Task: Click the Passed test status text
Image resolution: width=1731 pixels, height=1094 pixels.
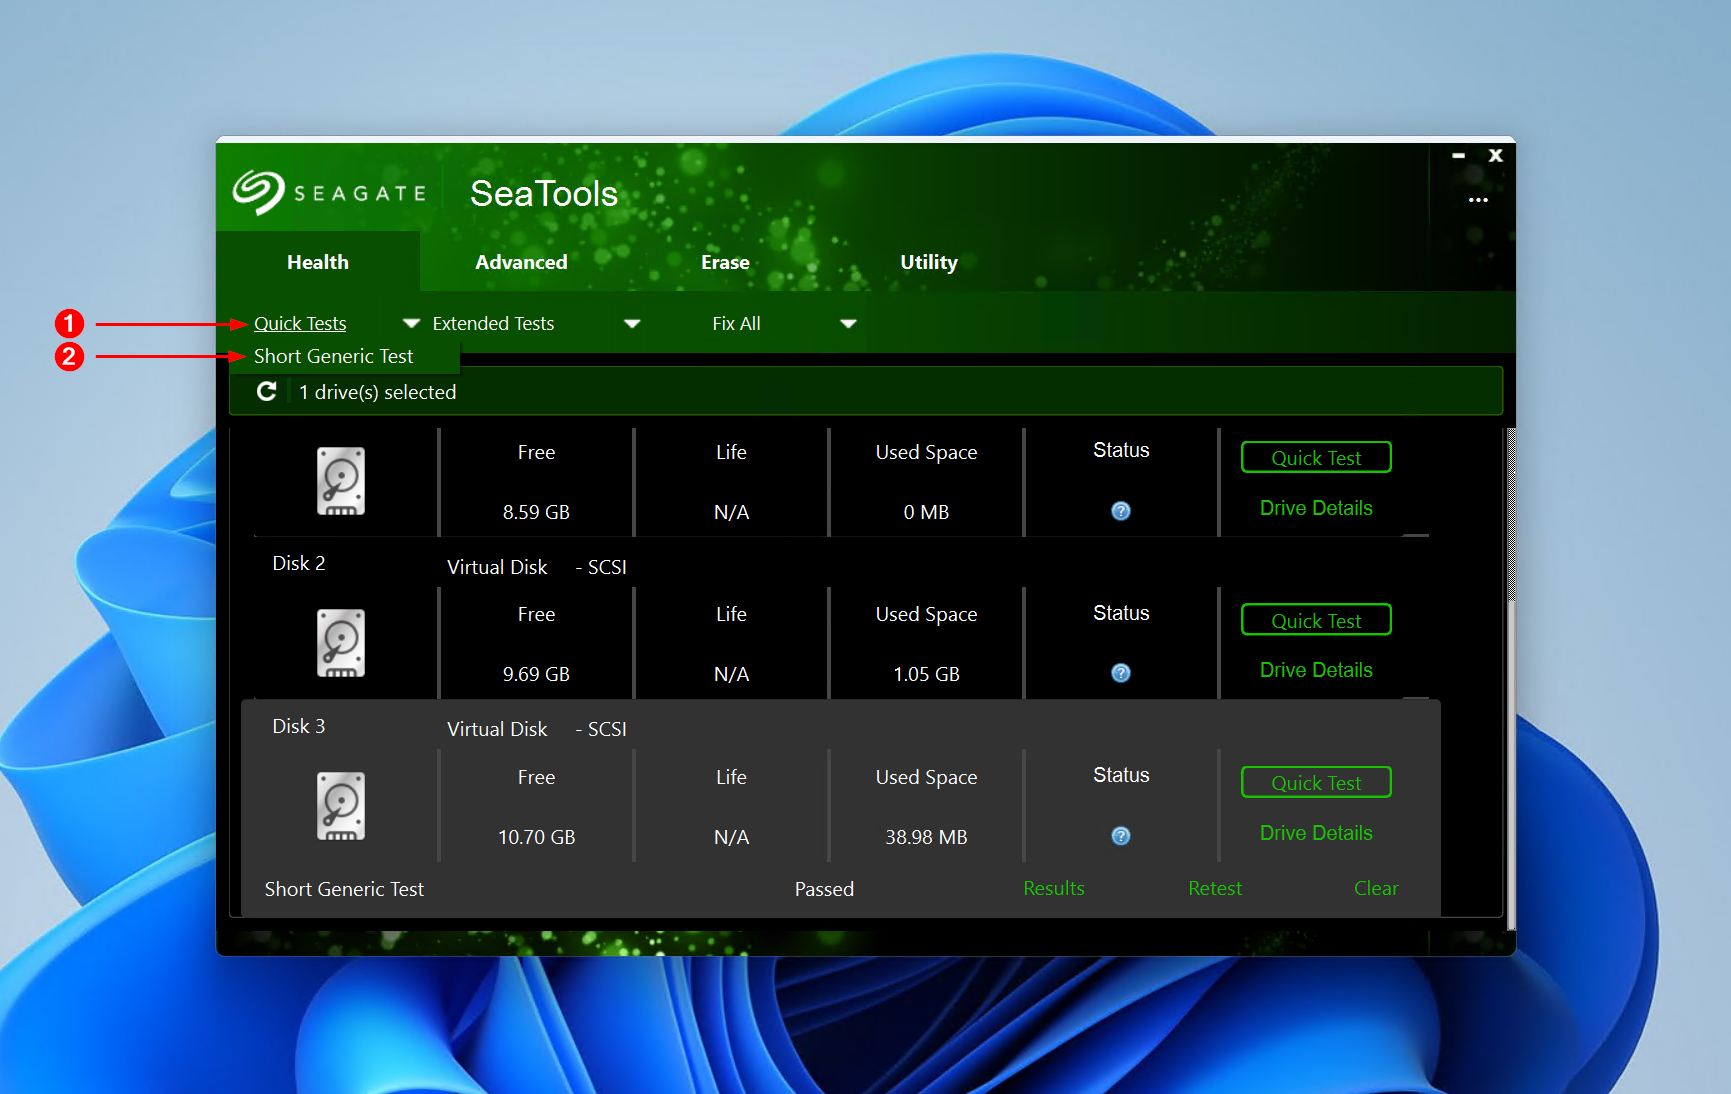Action: (x=824, y=889)
